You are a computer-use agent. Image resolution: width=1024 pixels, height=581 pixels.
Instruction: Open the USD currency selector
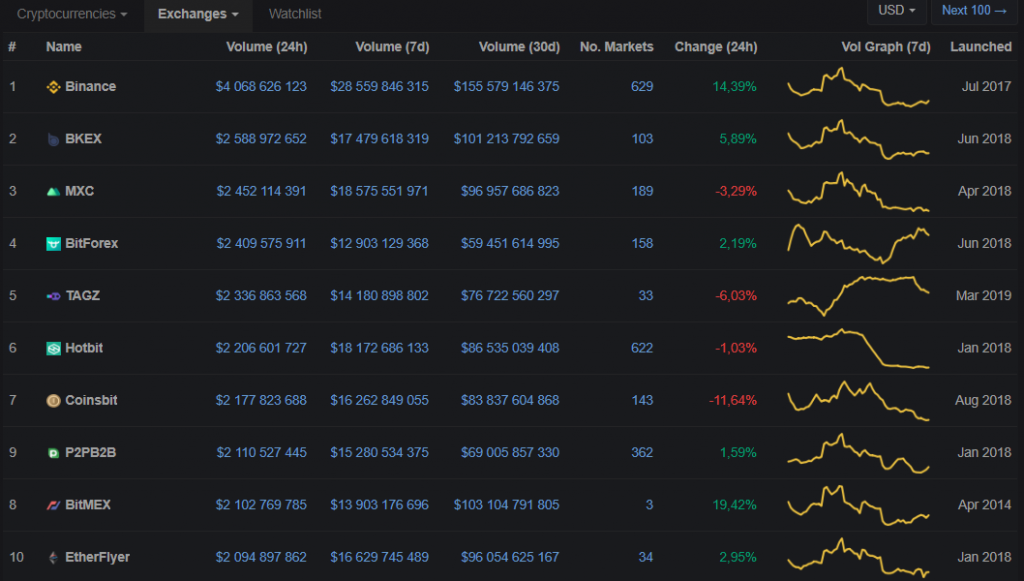tap(895, 11)
